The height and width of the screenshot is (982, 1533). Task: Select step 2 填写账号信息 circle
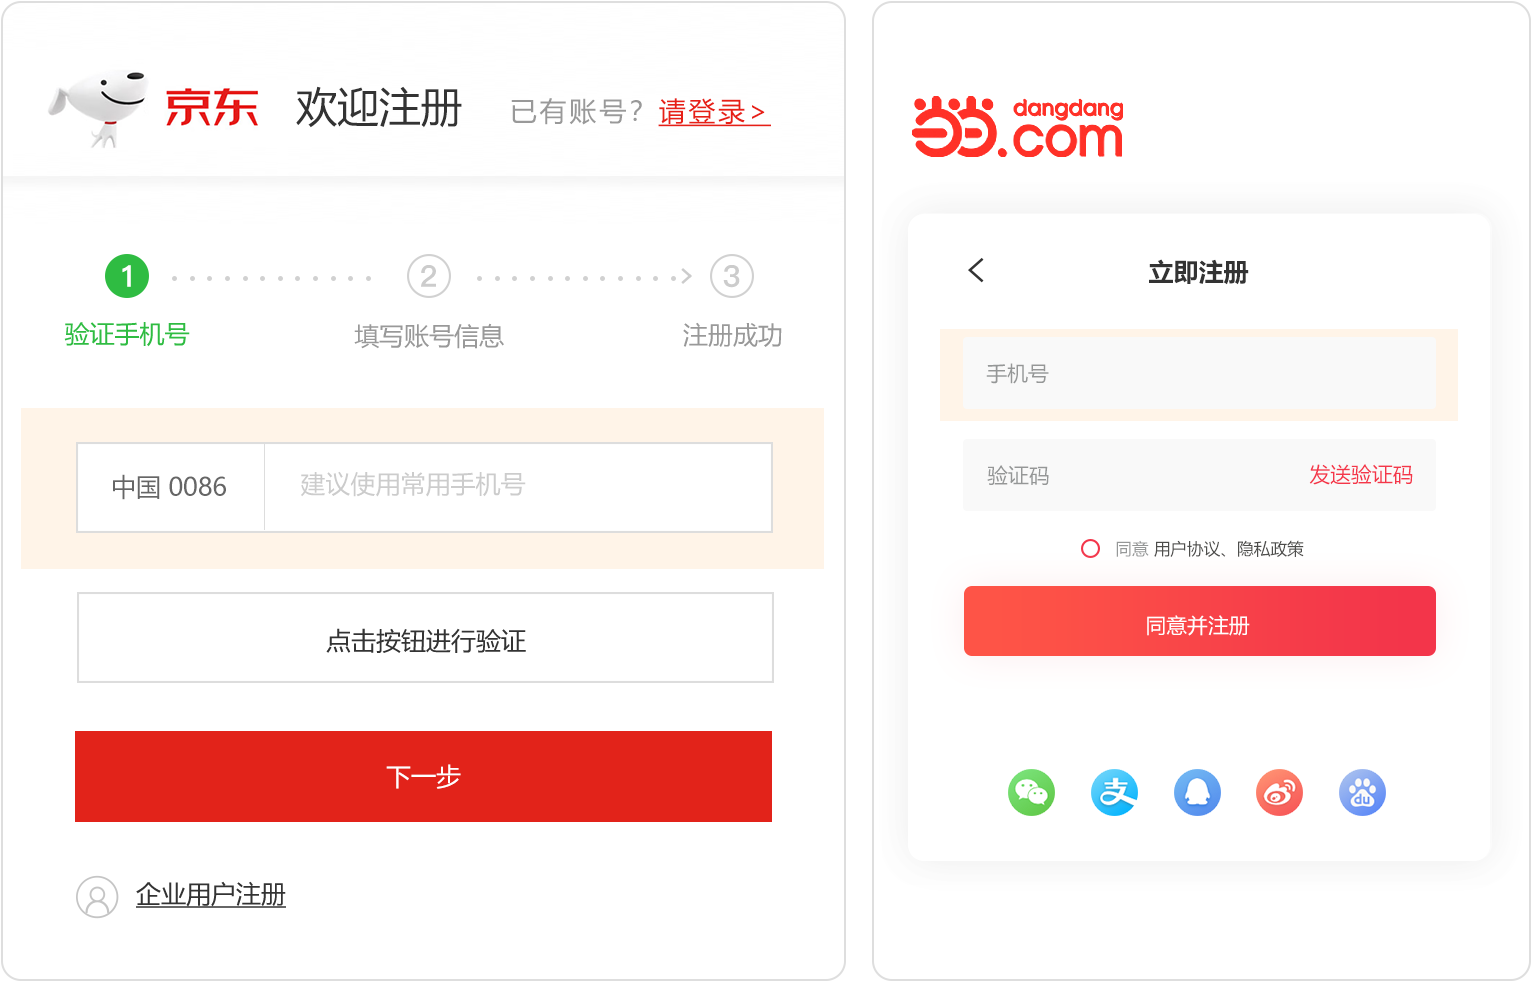coord(429,276)
